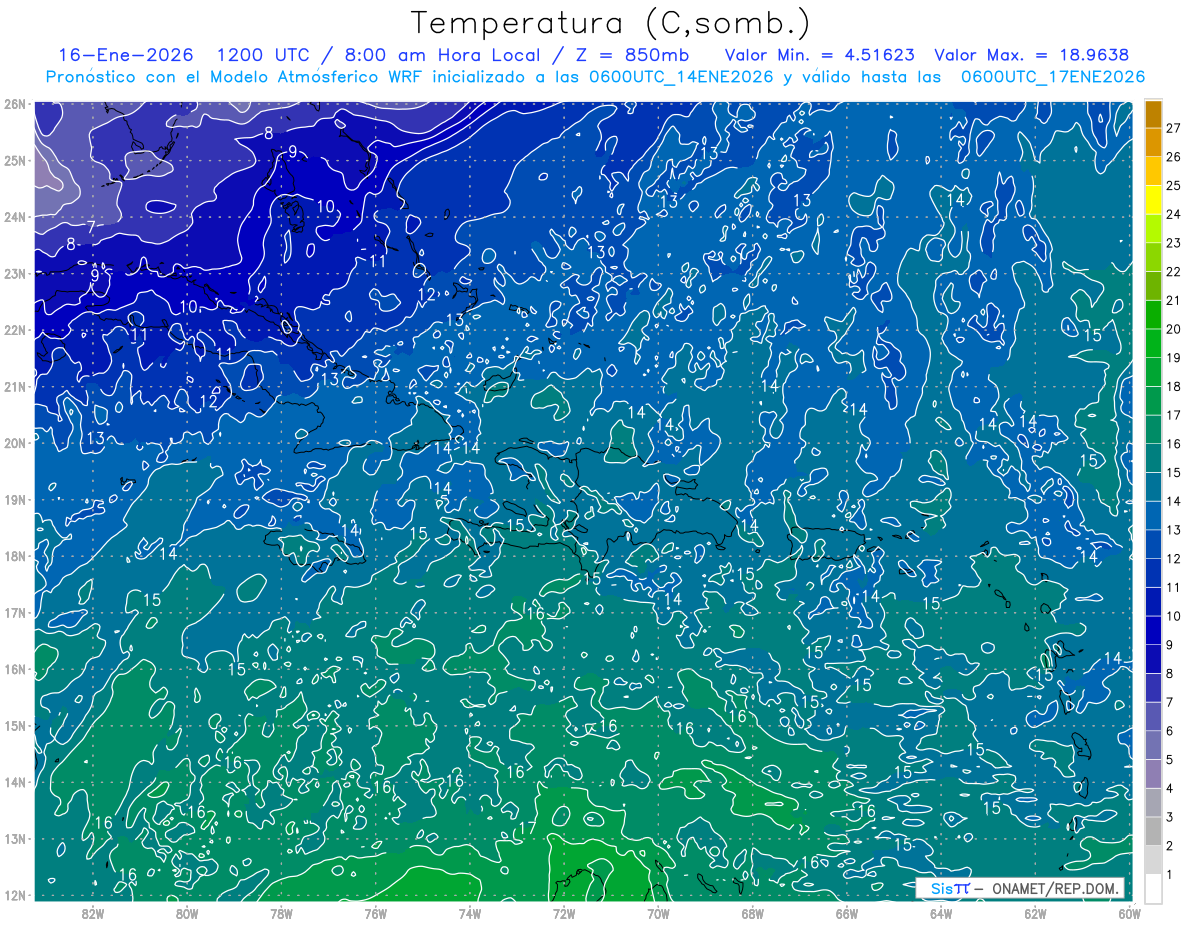This screenshot has height=927, width=1200.
Task: Click the '68W' longitude label
Action: [752, 913]
